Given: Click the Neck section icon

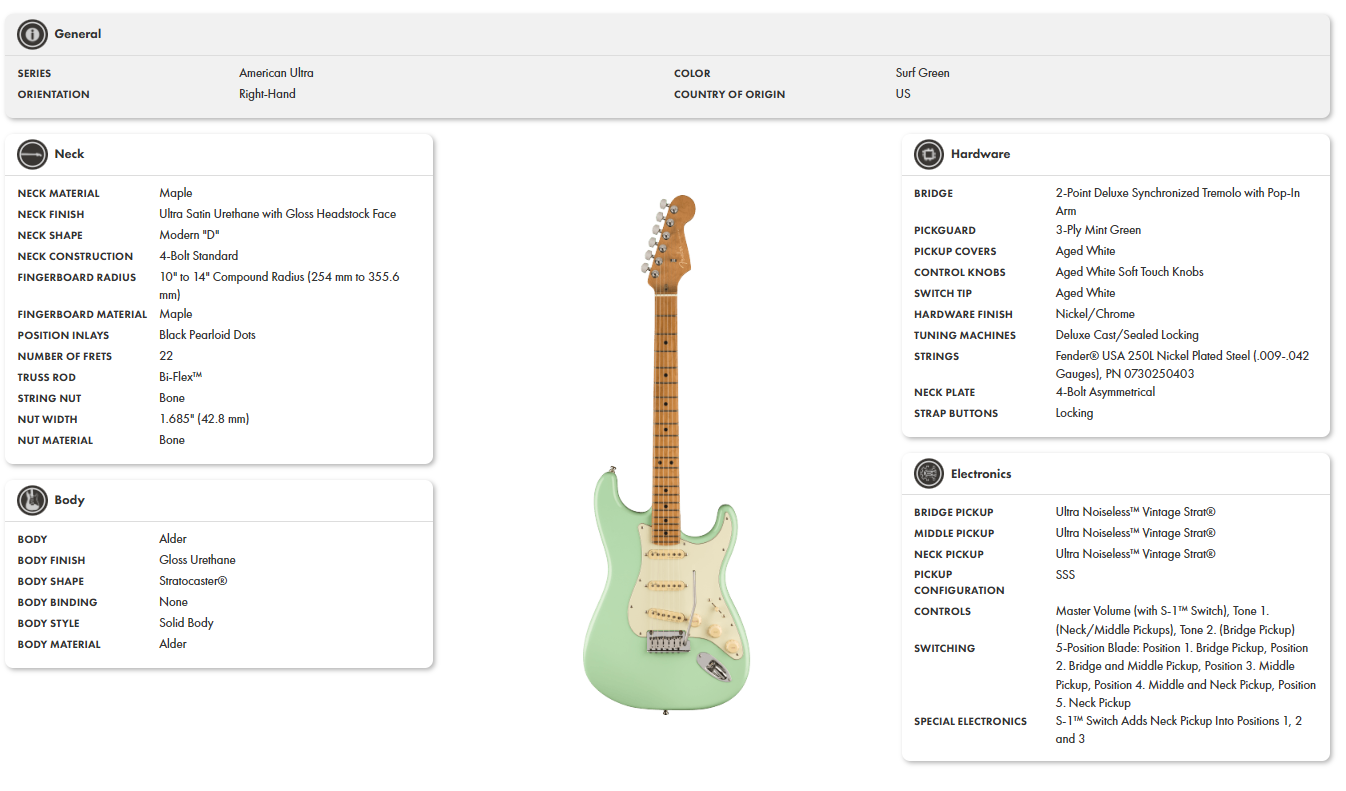Looking at the screenshot, I should coord(32,154).
